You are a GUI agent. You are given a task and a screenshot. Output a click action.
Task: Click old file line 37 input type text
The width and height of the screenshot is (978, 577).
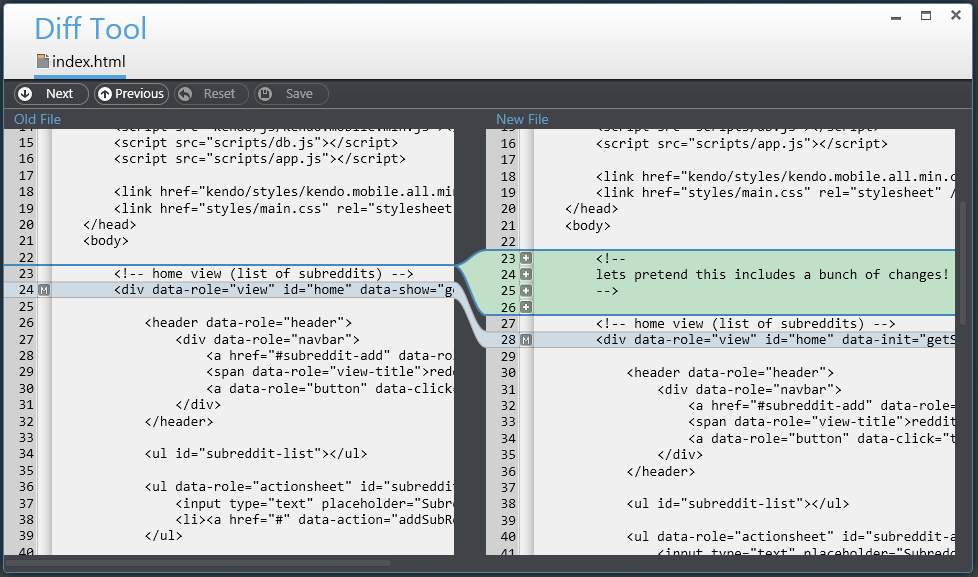pyautogui.click(x=314, y=503)
